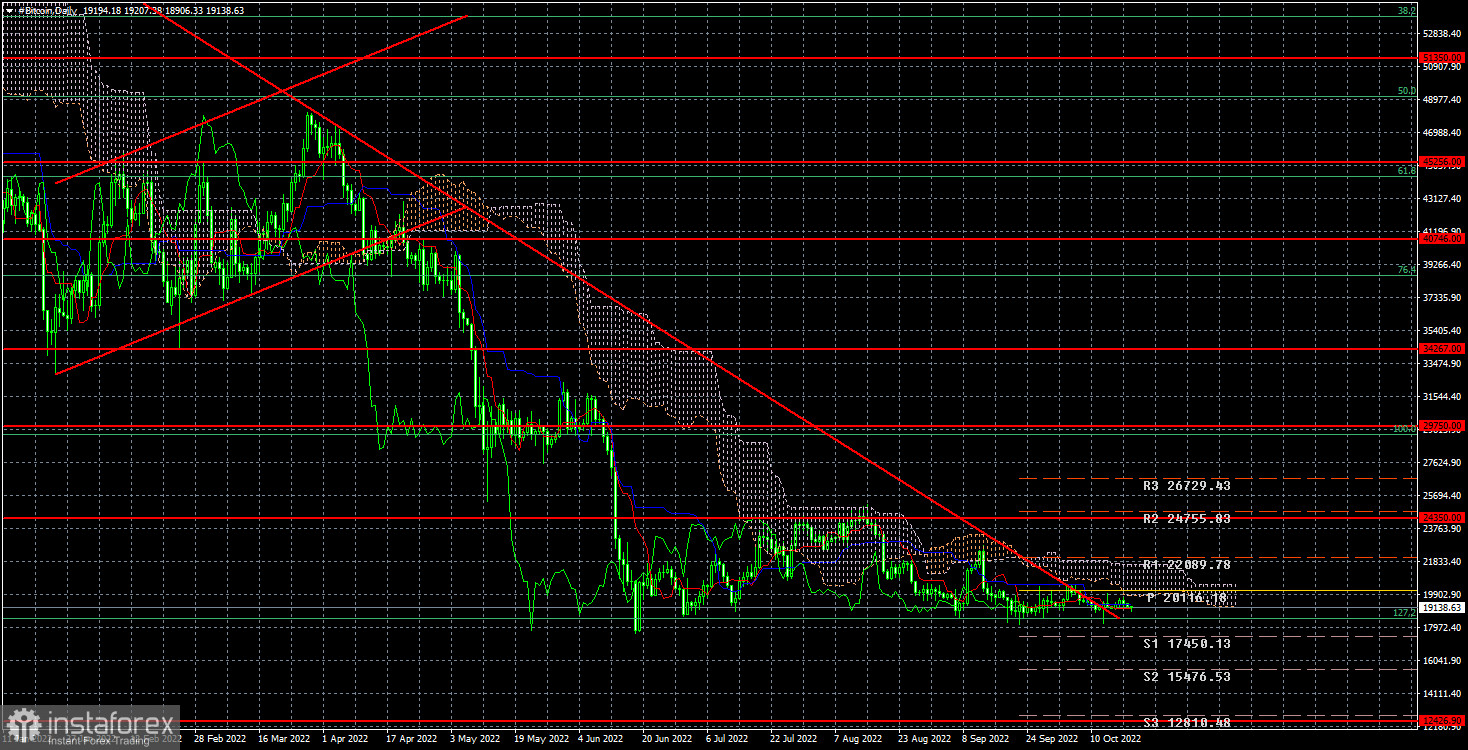Click the 16 Mar 2022 date on time axis

click(x=285, y=740)
